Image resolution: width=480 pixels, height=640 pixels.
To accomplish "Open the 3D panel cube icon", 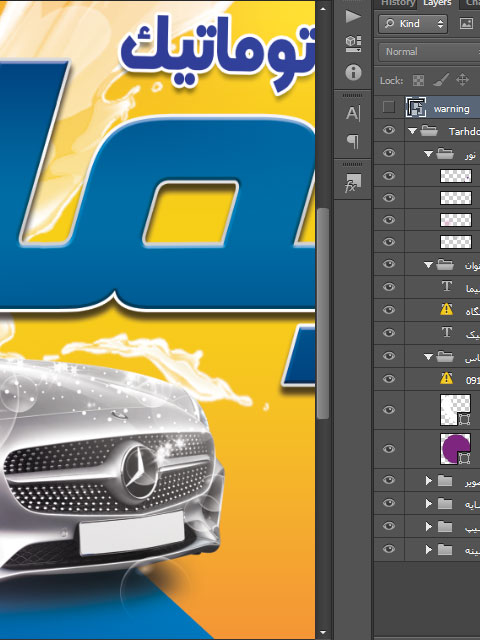I will pos(353,44).
